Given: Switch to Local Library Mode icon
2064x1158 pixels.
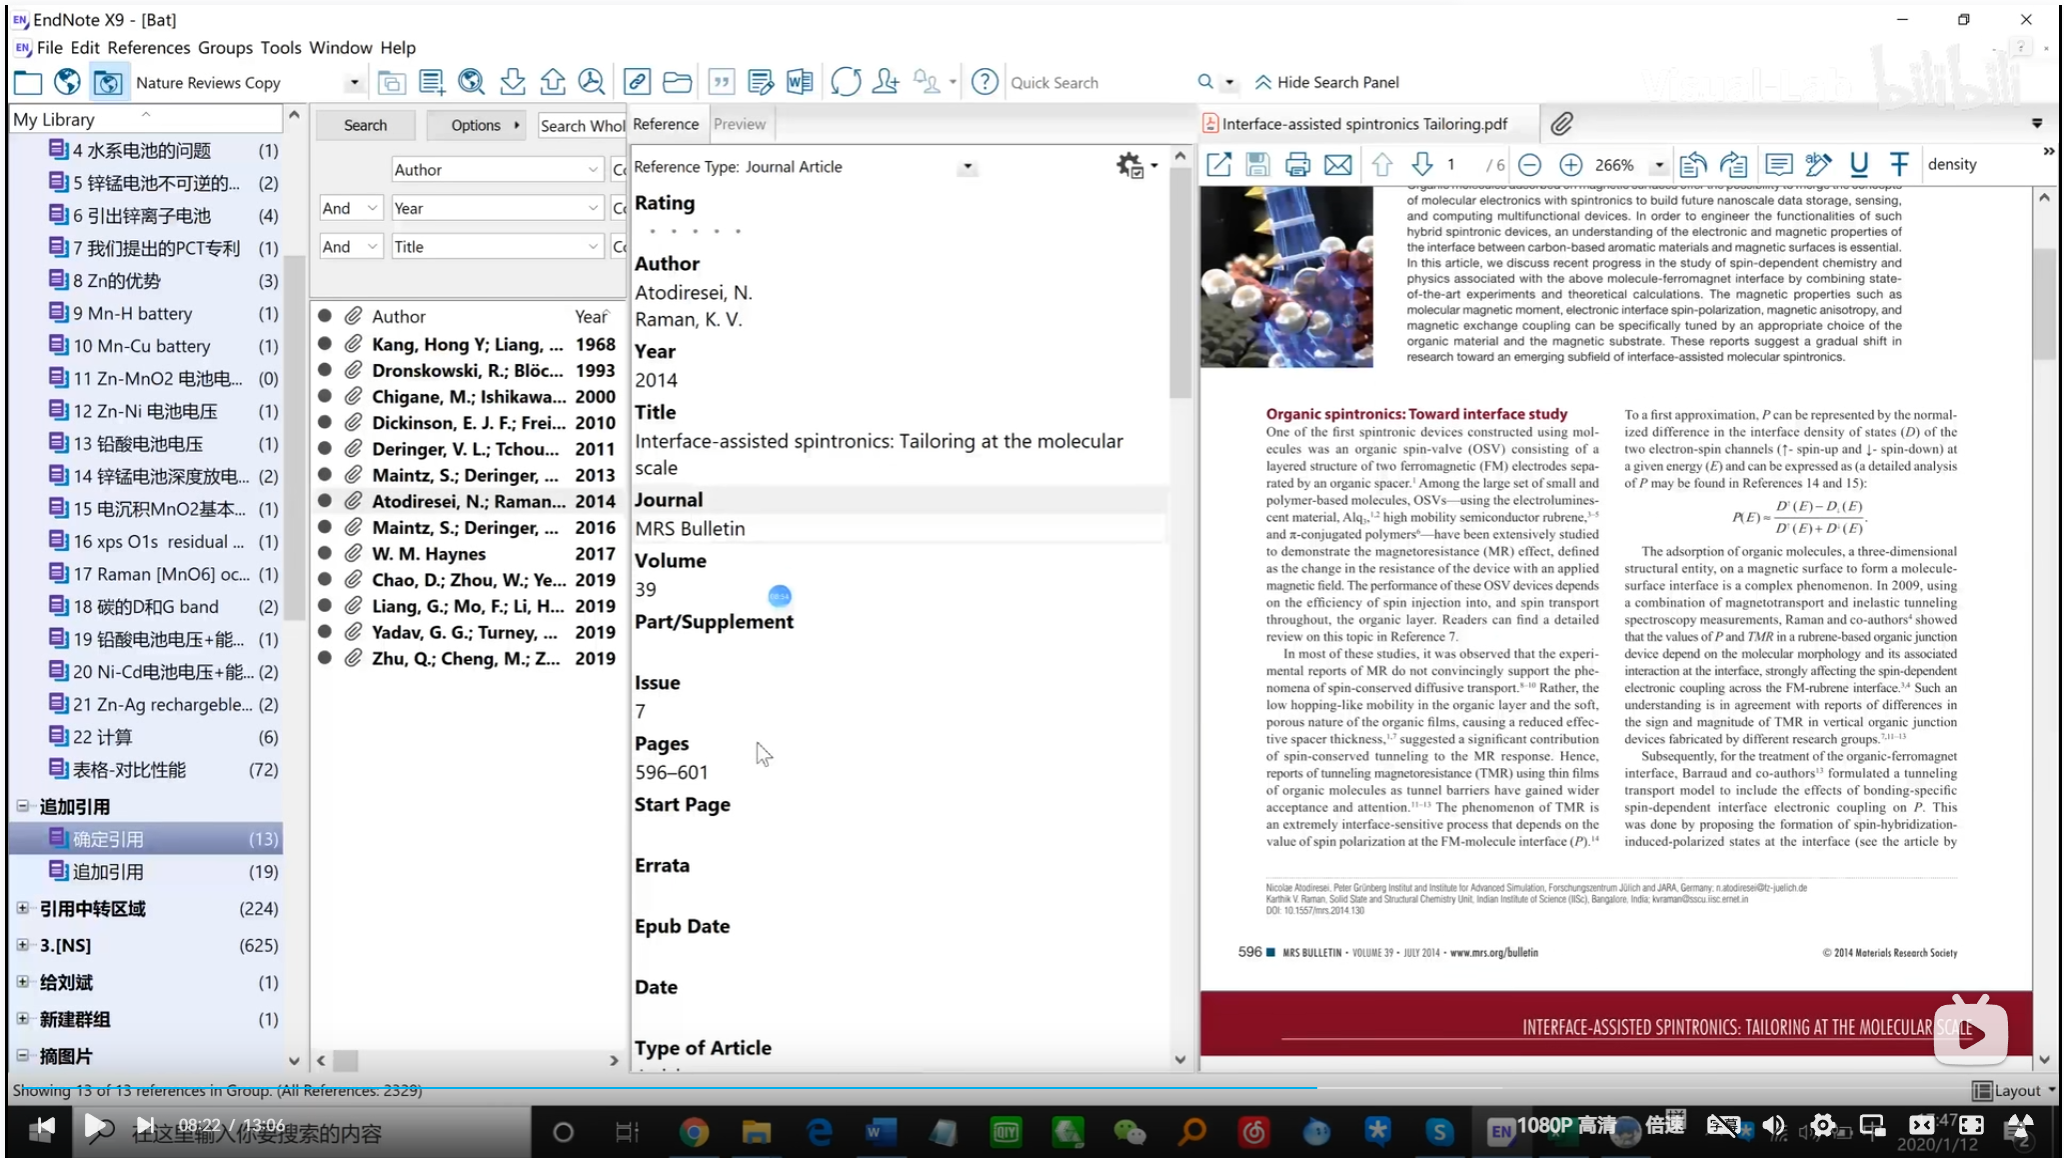Looking at the screenshot, I should [x=28, y=82].
